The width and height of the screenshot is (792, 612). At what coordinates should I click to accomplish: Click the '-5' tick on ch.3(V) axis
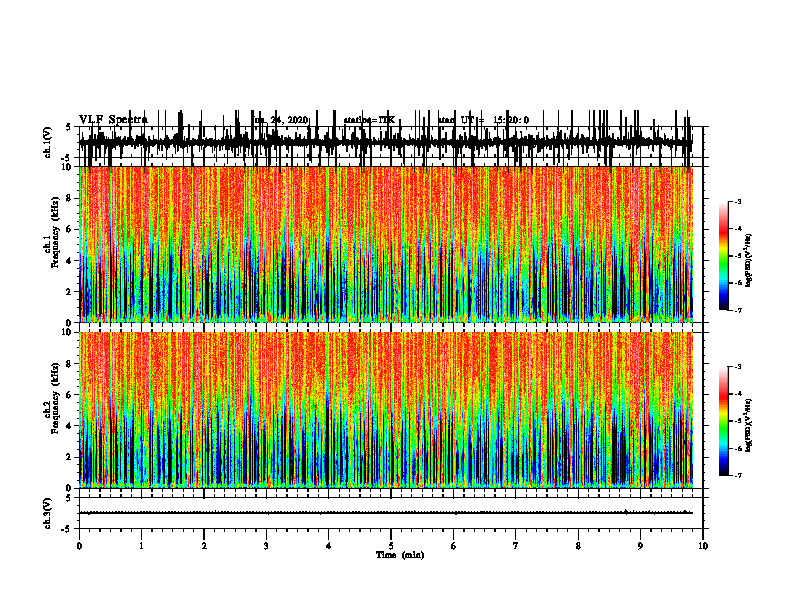67,529
